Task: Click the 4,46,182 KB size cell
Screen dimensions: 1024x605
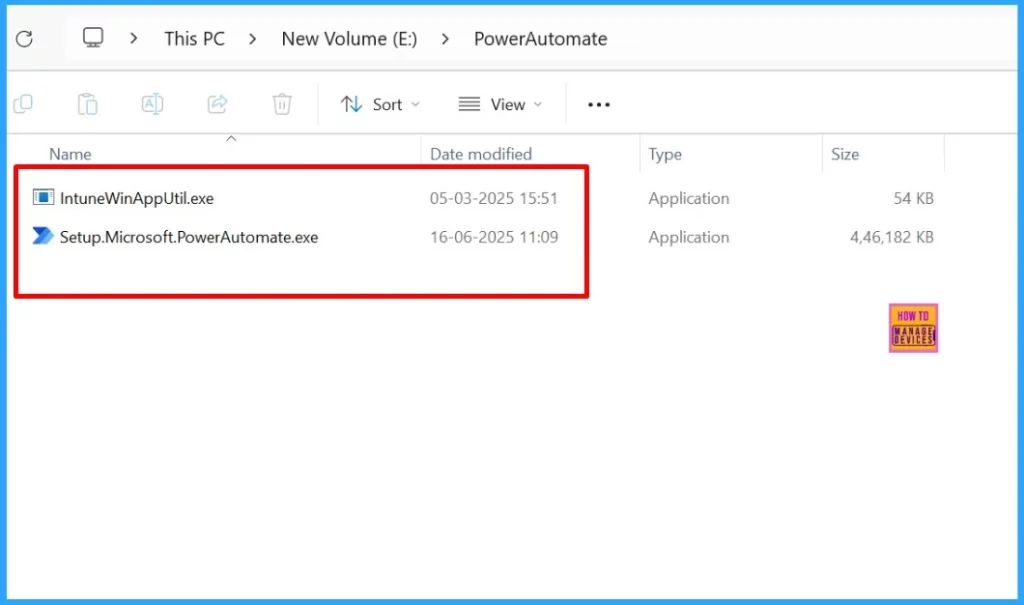Action: (x=891, y=237)
